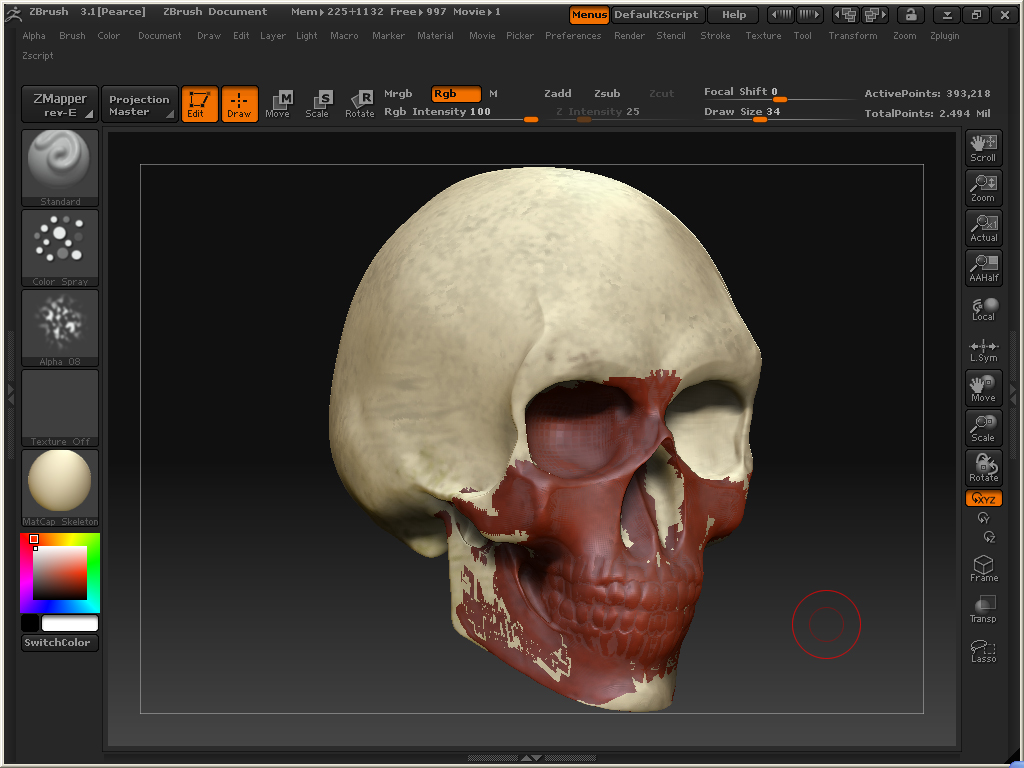Image resolution: width=1024 pixels, height=768 pixels.
Task: Toggle the Rgb paint mode
Action: (456, 94)
